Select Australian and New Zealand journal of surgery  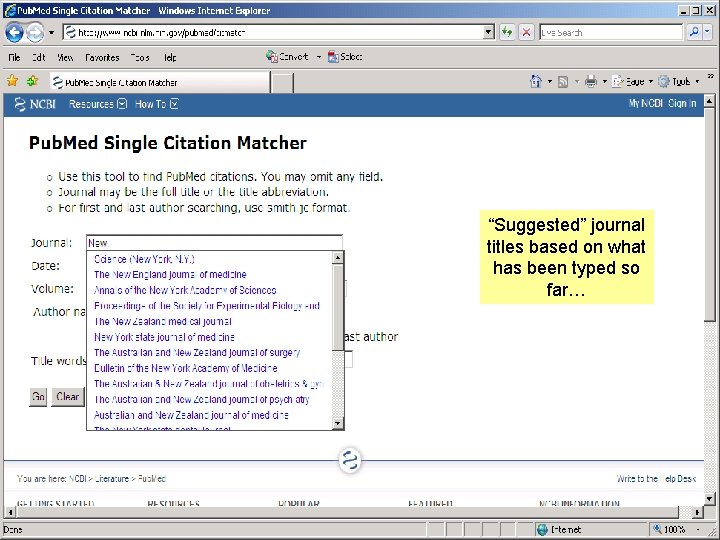tap(197, 353)
